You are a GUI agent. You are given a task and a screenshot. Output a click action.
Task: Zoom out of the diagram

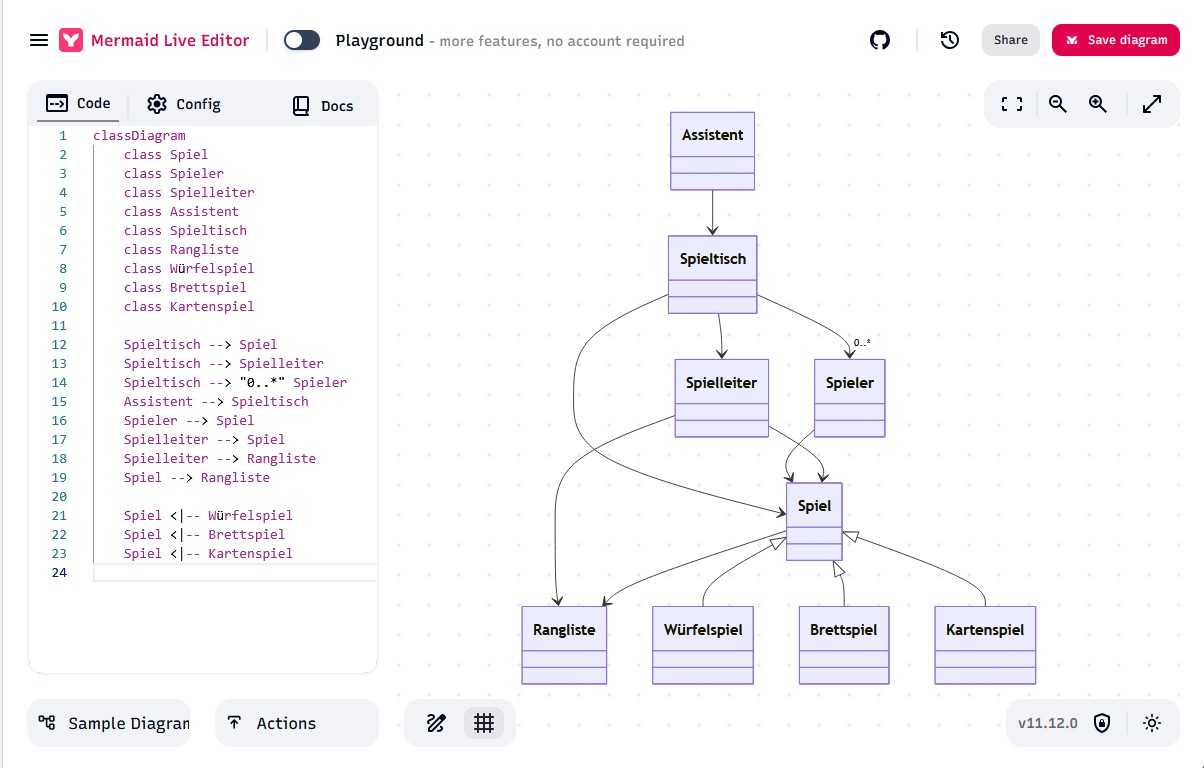[x=1058, y=104]
